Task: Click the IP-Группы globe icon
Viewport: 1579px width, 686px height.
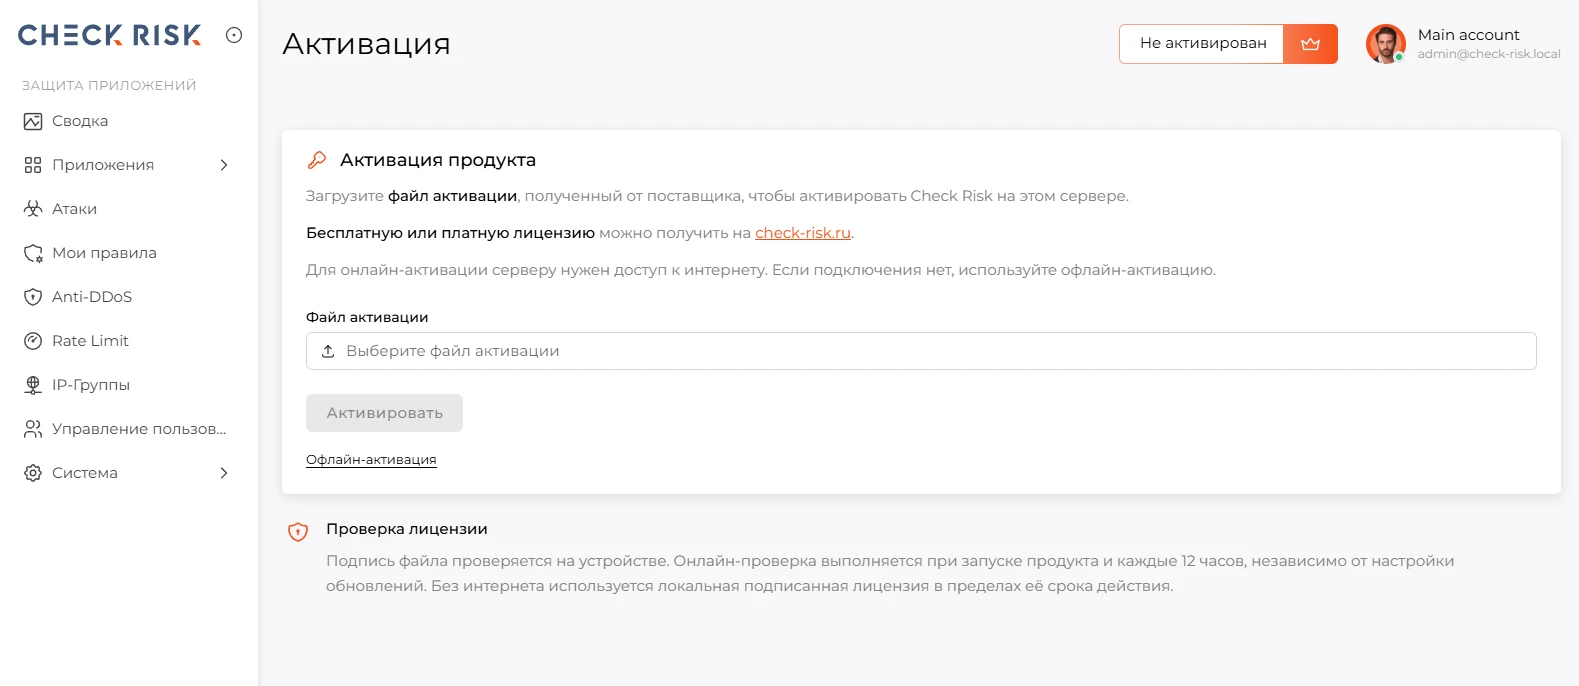Action: pyautogui.click(x=33, y=385)
